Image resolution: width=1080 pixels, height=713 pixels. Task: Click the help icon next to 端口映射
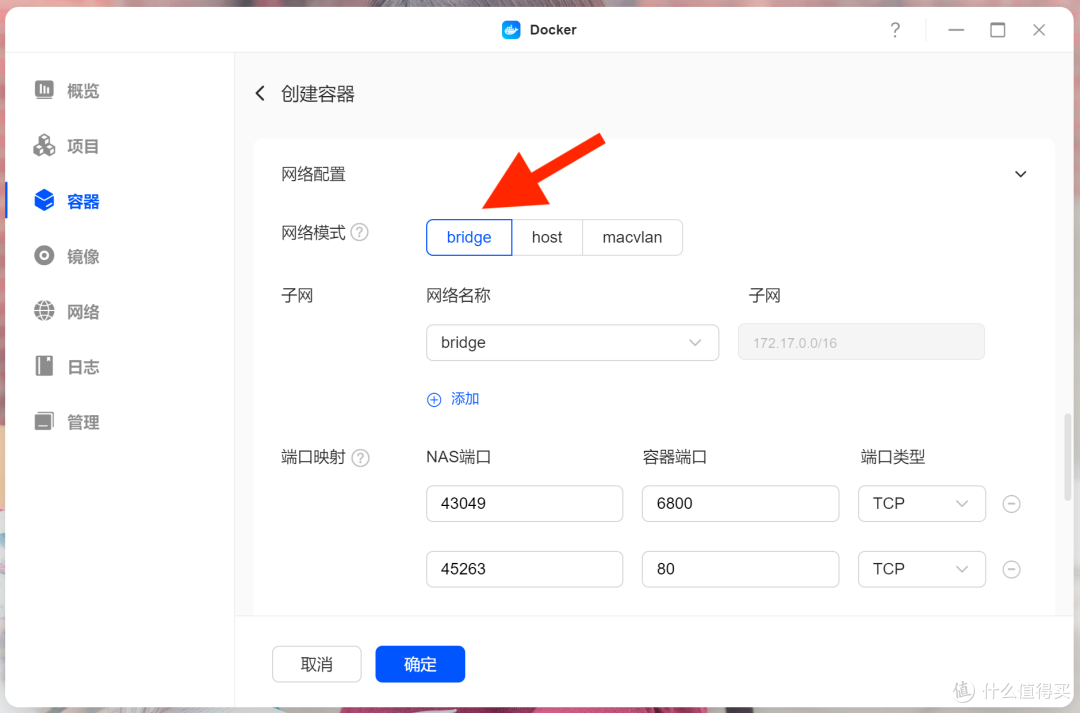[360, 458]
